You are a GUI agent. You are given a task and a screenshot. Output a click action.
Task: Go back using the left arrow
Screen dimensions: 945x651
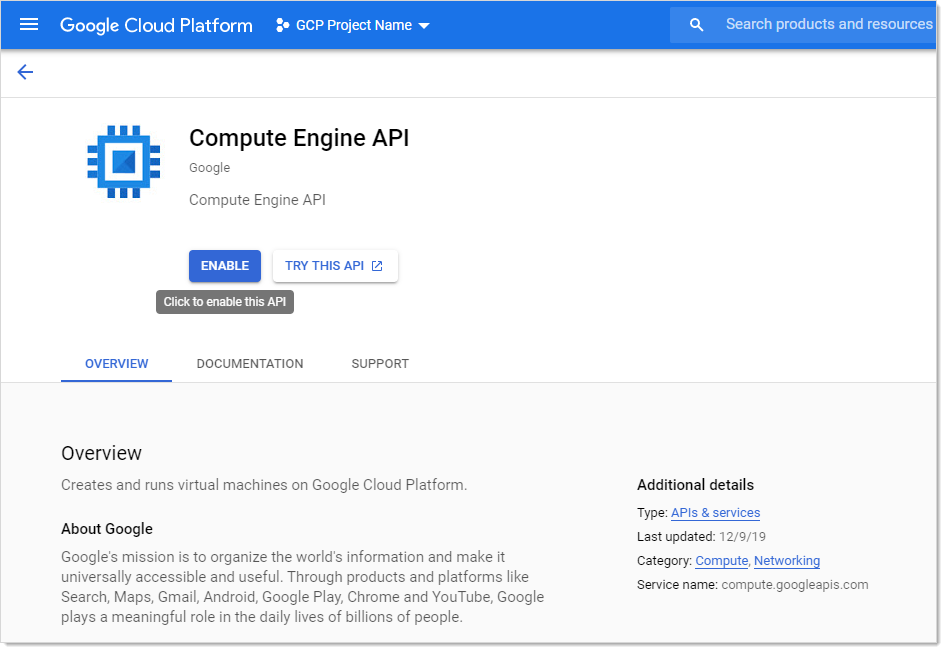click(x=25, y=72)
